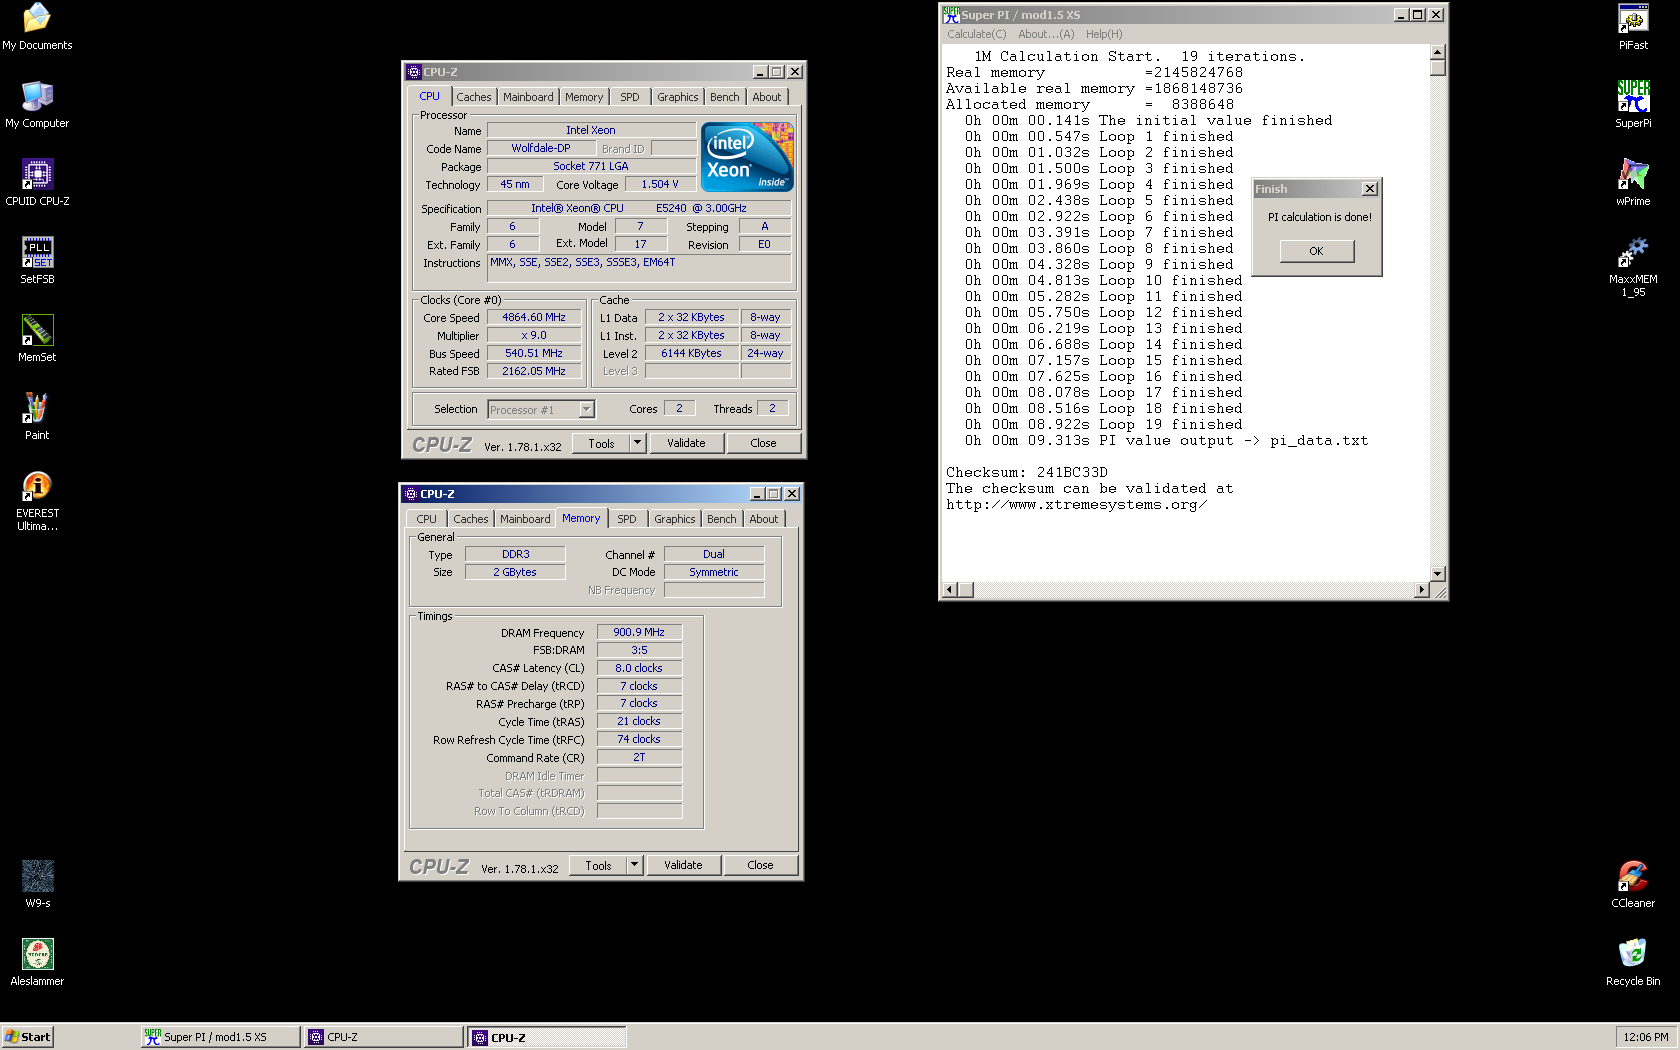Switch to SPD tab in lower CPU-Z

pyautogui.click(x=626, y=519)
